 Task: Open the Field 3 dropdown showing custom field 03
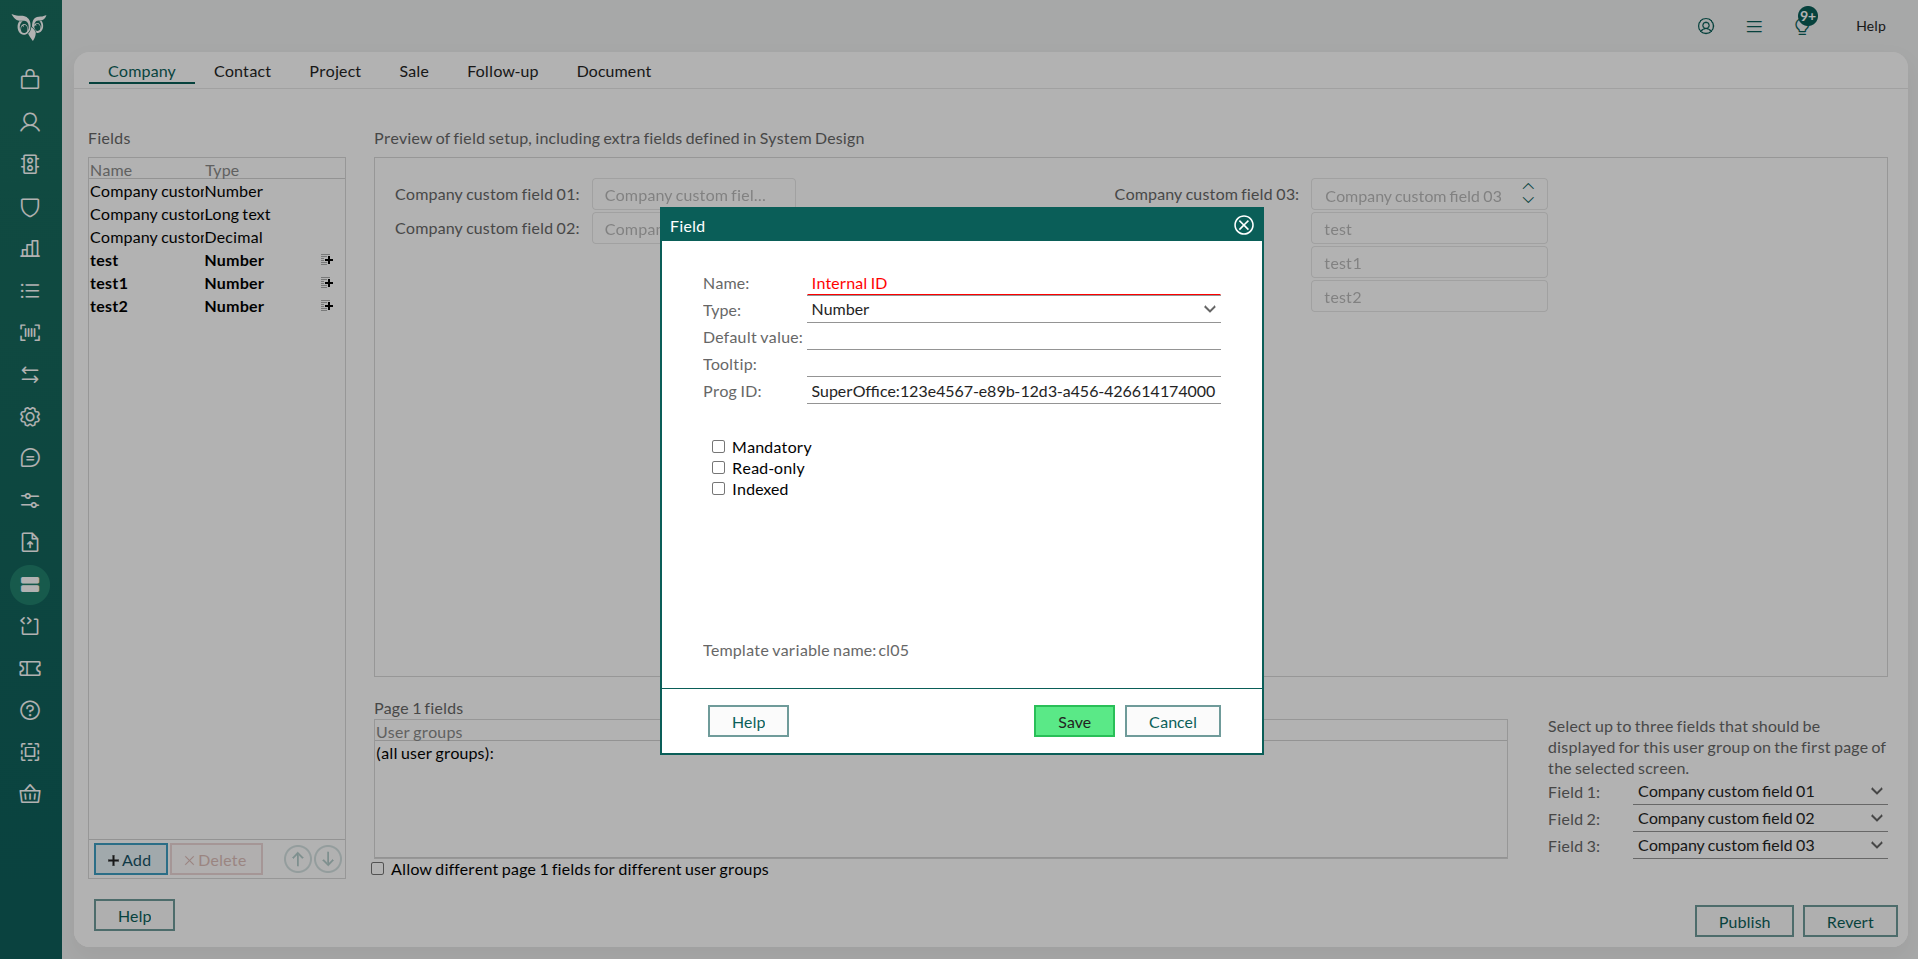(1758, 845)
